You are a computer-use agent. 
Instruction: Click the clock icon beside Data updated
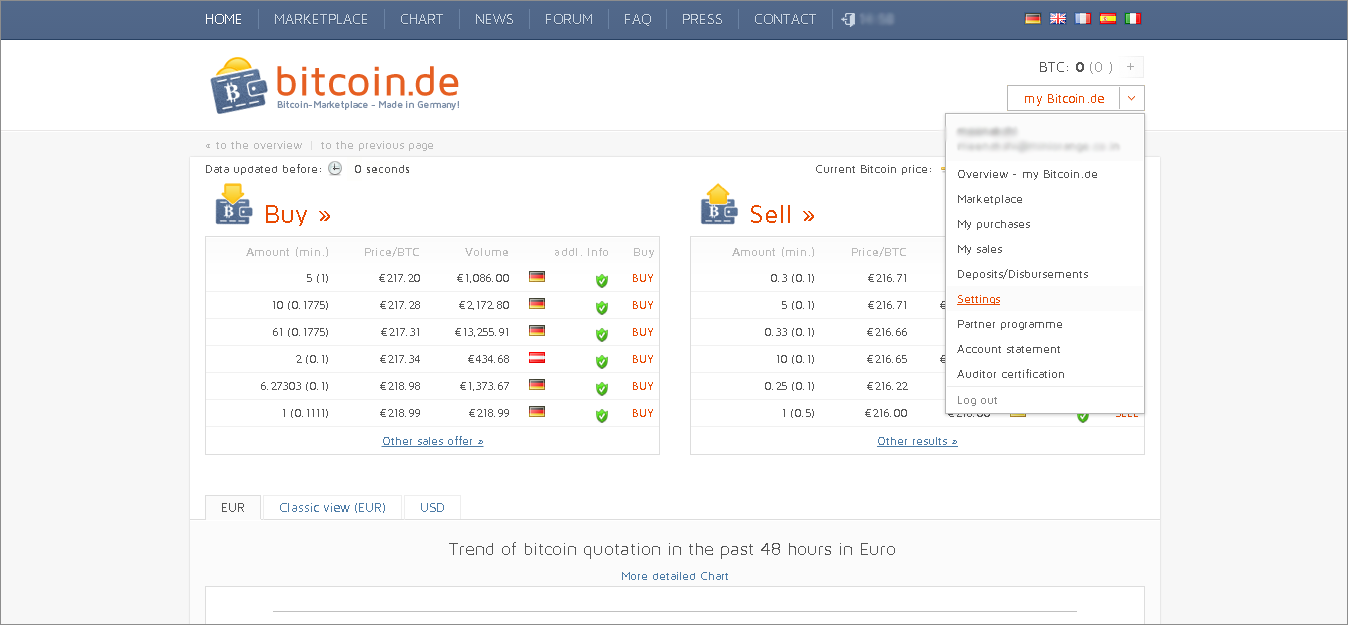coord(335,169)
